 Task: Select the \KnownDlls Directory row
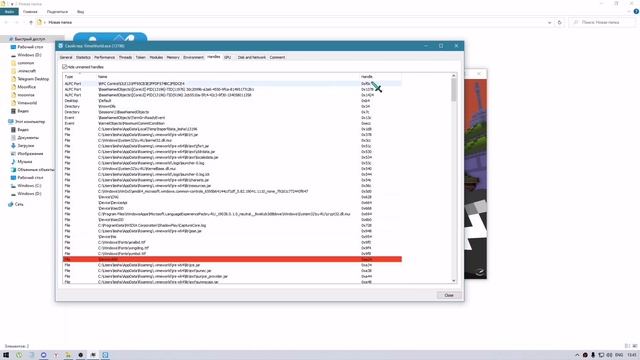[x=232, y=106]
